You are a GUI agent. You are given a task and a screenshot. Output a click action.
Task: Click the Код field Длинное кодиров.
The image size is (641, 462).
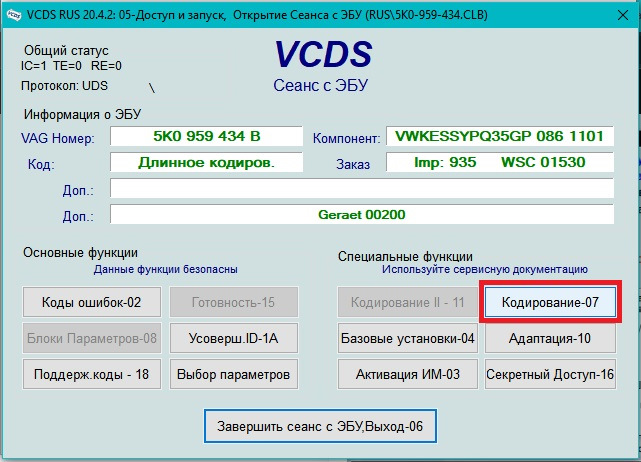[206, 162]
